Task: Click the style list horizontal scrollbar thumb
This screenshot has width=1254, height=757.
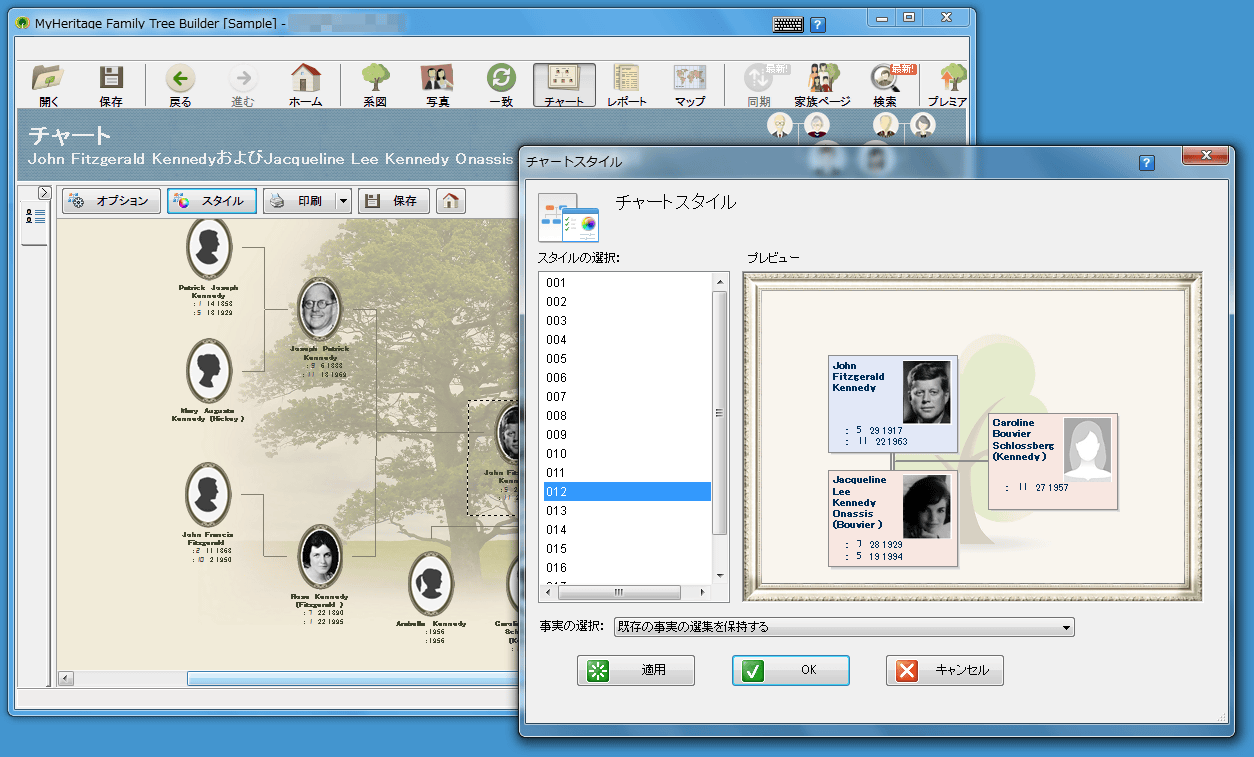Action: 619,592
